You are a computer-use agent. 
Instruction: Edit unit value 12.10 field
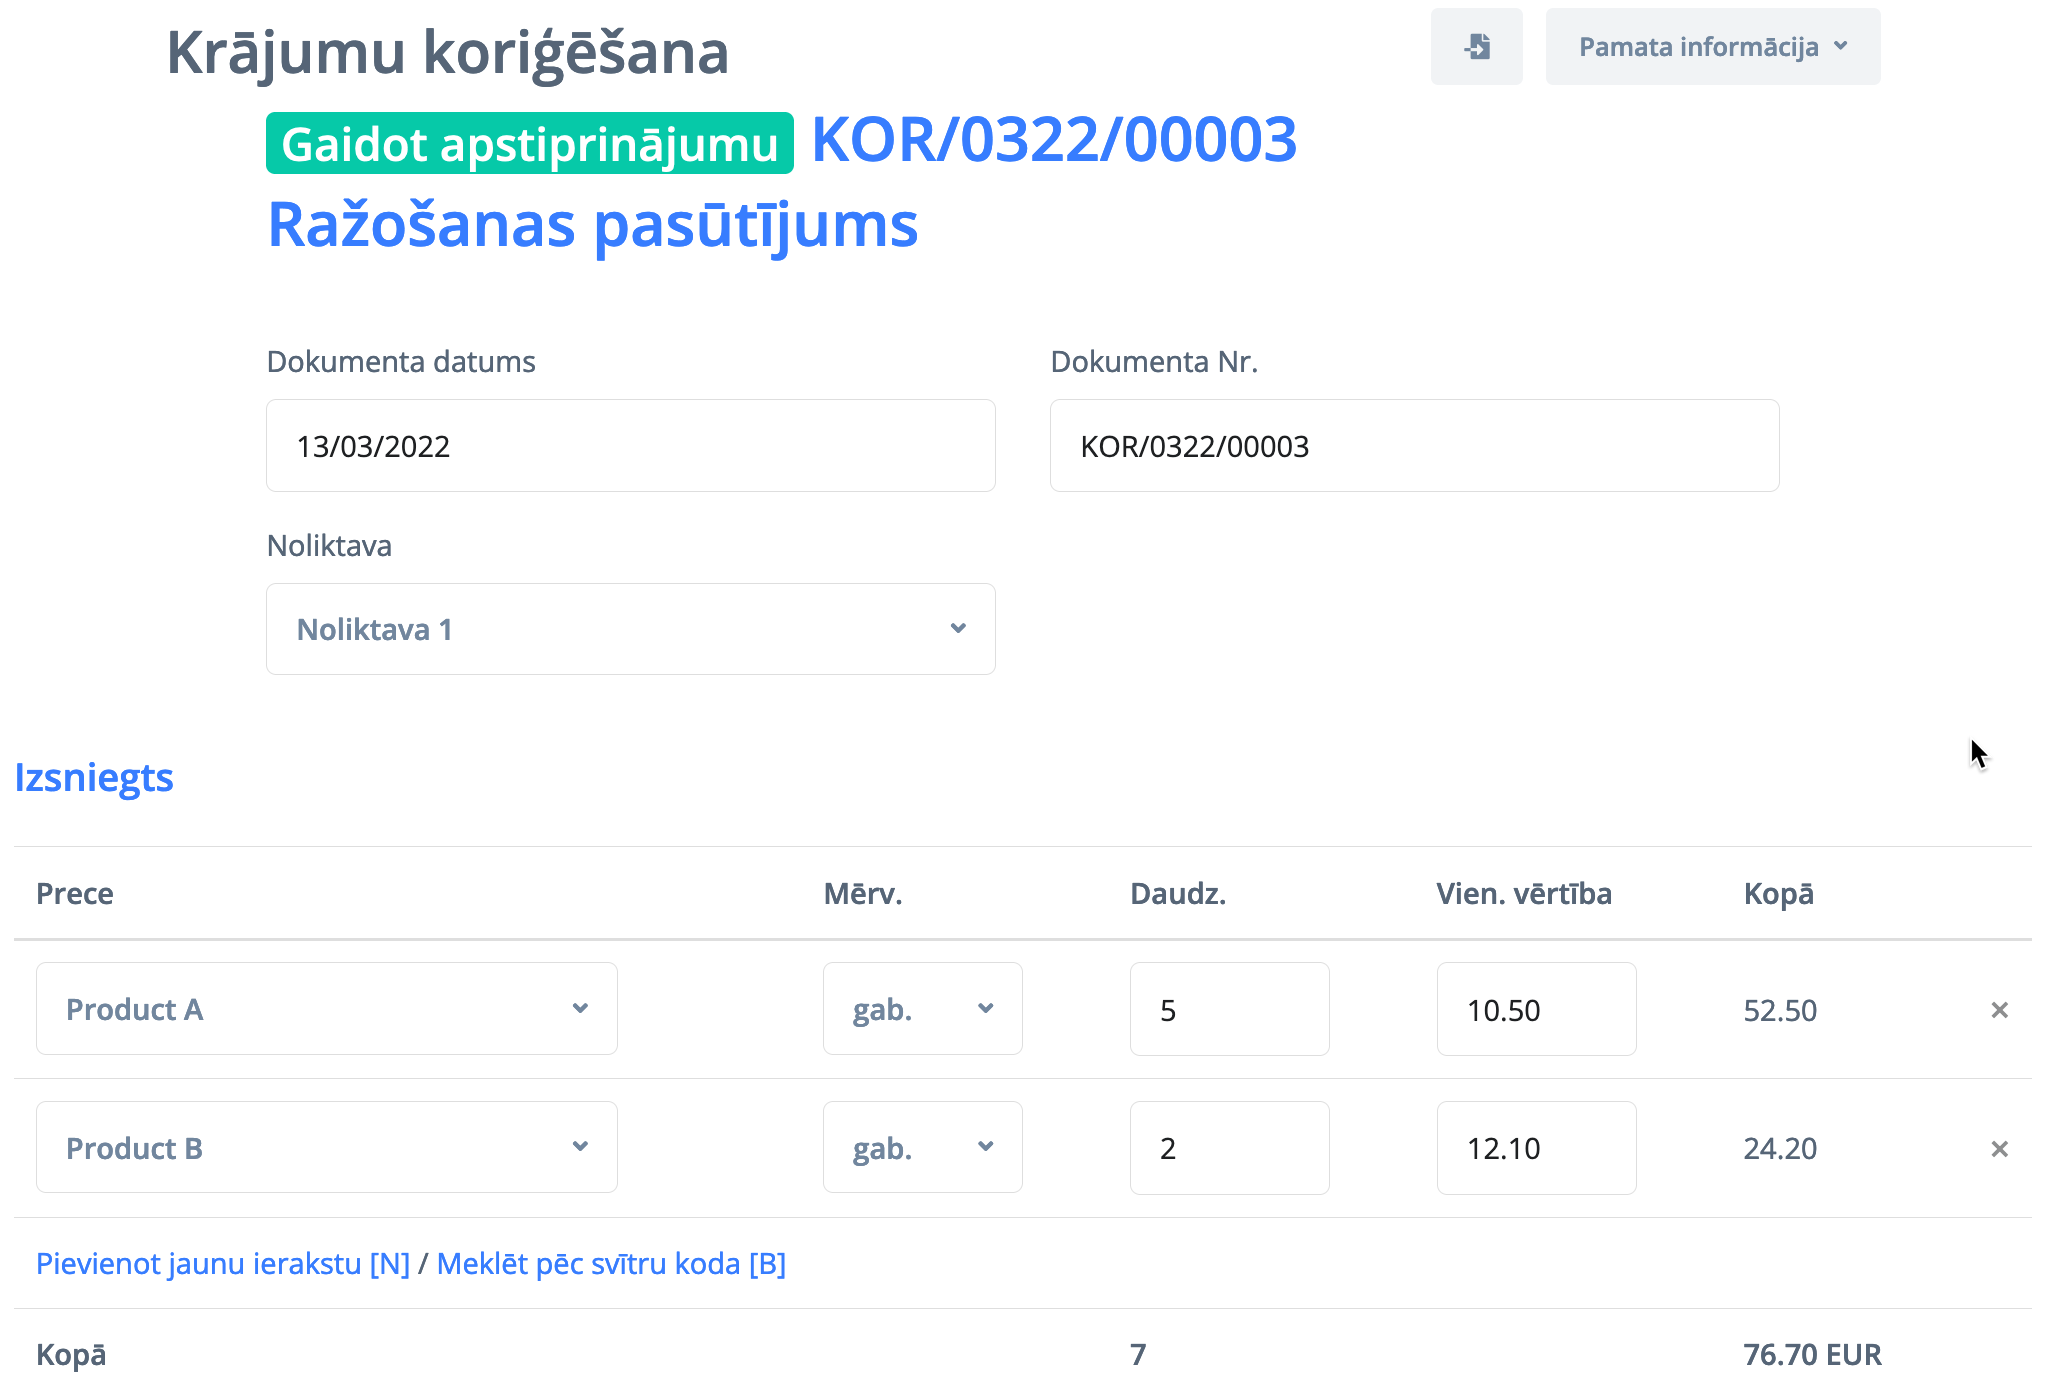(x=1536, y=1148)
